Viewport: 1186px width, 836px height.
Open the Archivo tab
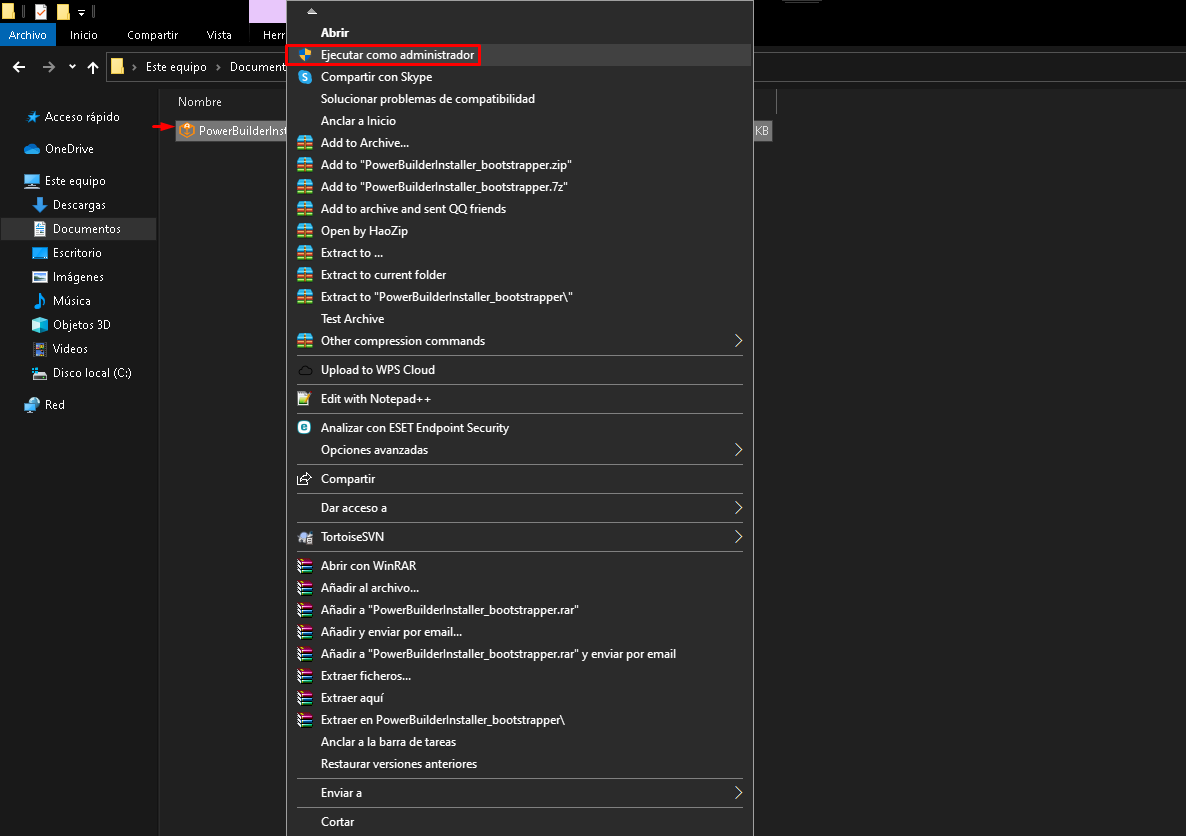tap(28, 35)
